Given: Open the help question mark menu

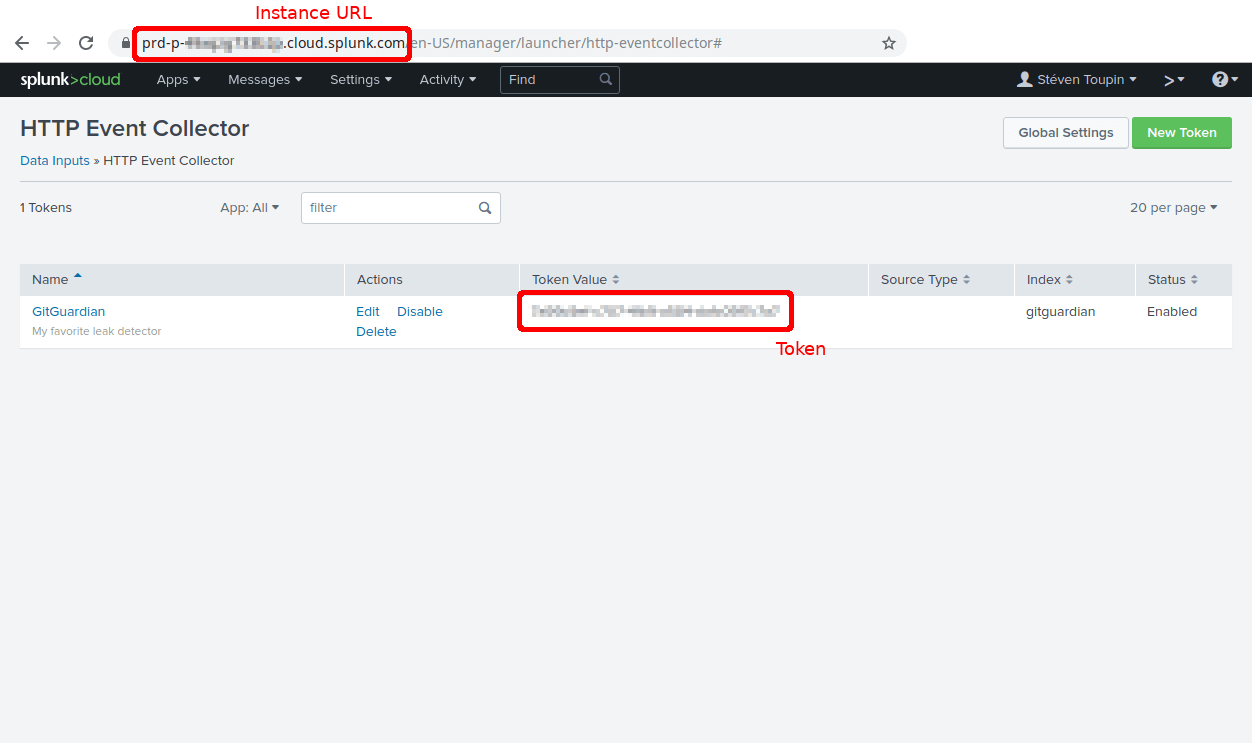Looking at the screenshot, I should 1225,79.
